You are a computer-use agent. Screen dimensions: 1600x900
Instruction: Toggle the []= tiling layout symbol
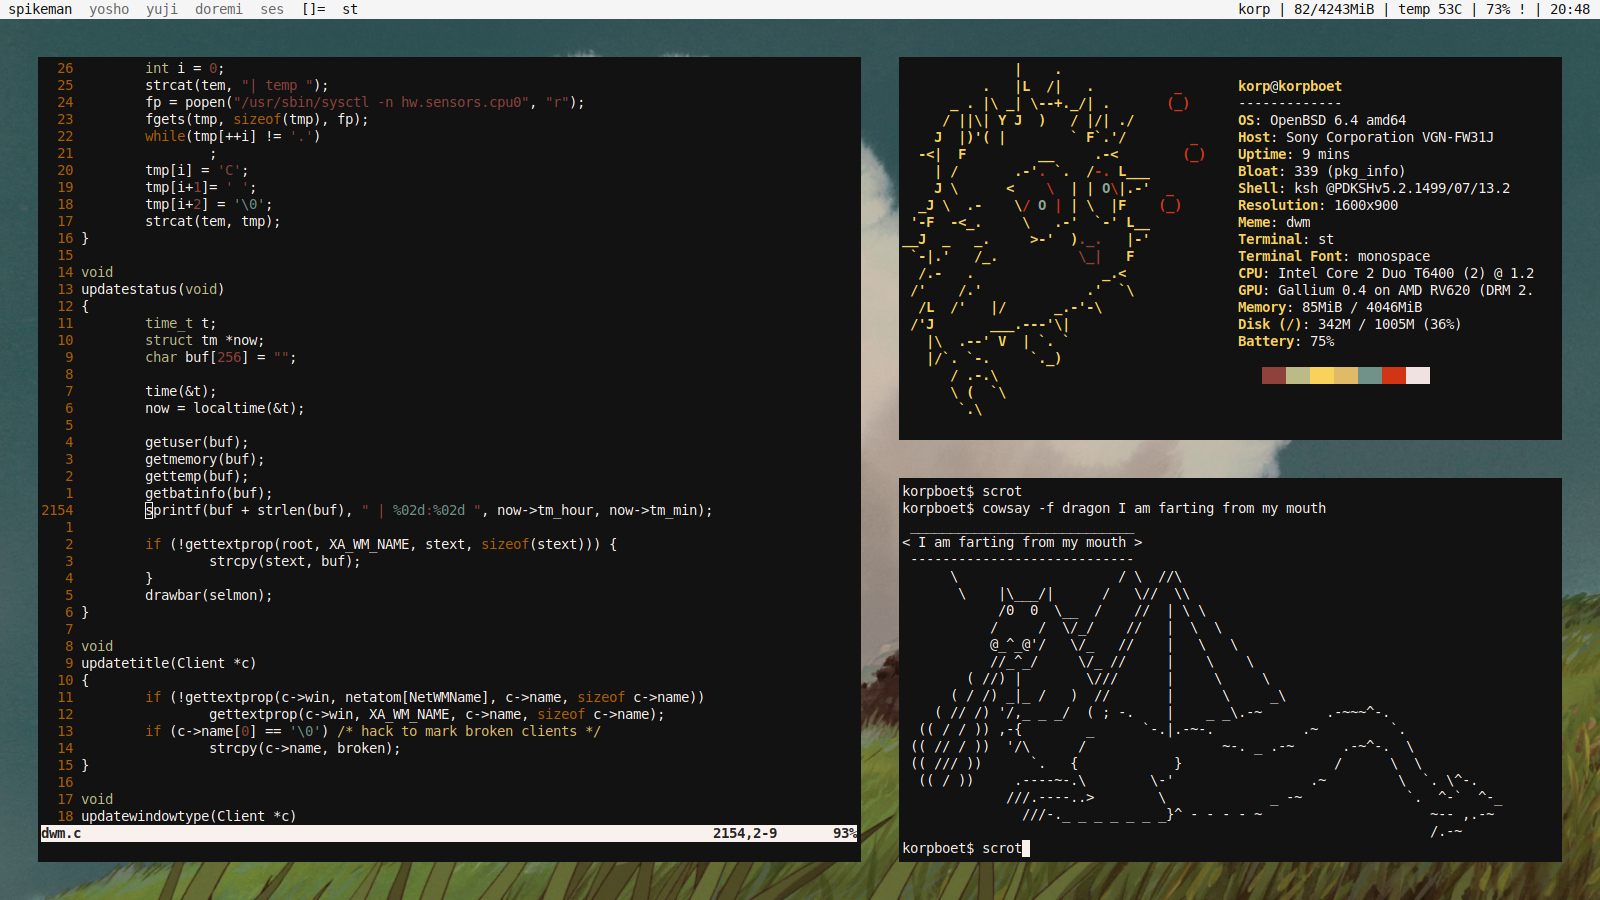314,9
